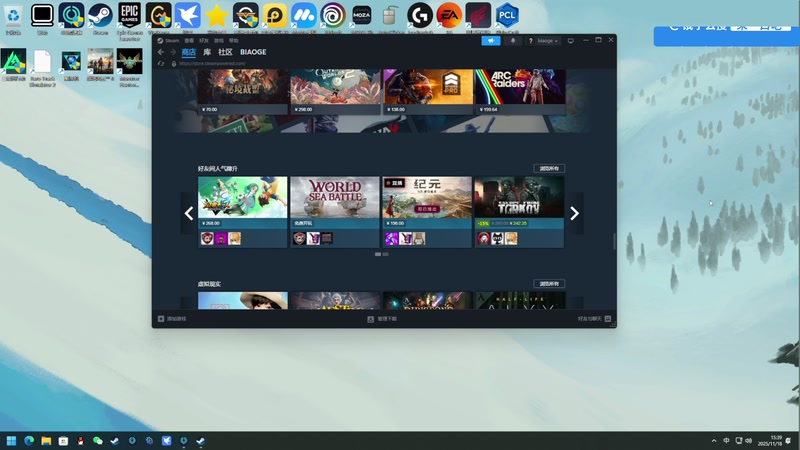The image size is (800, 450).
Task: Launch the PCL desktop shortcut
Action: (507, 19)
